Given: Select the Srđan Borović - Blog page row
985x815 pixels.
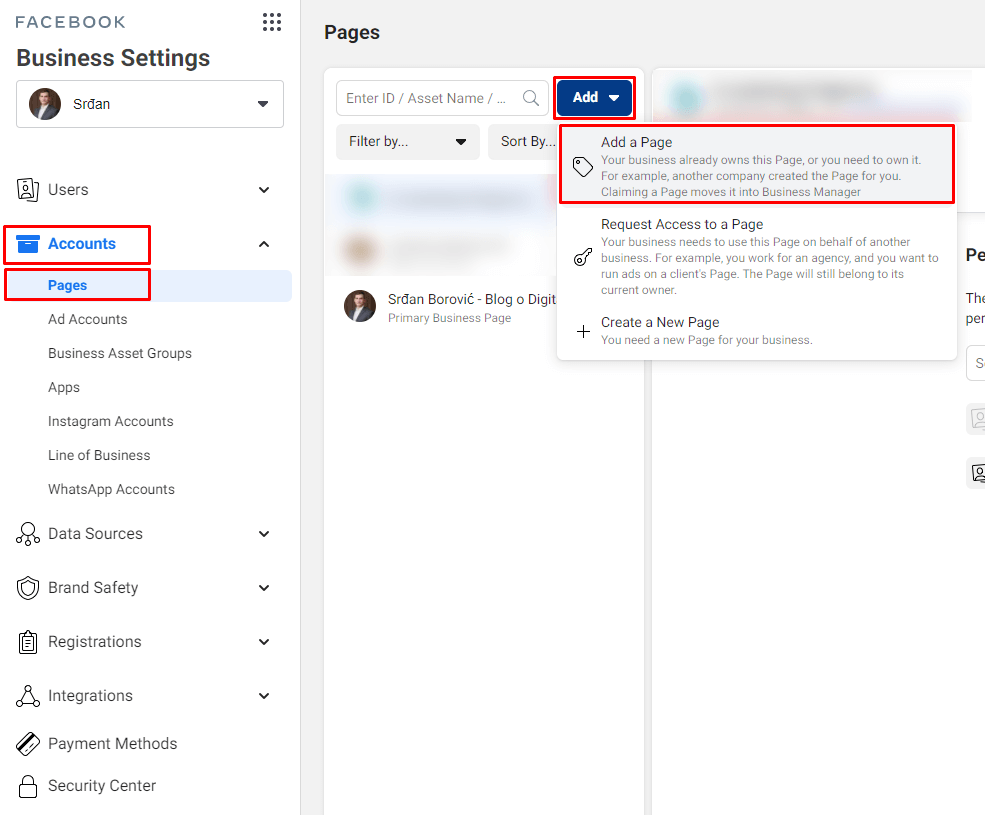Looking at the screenshot, I should (442, 307).
